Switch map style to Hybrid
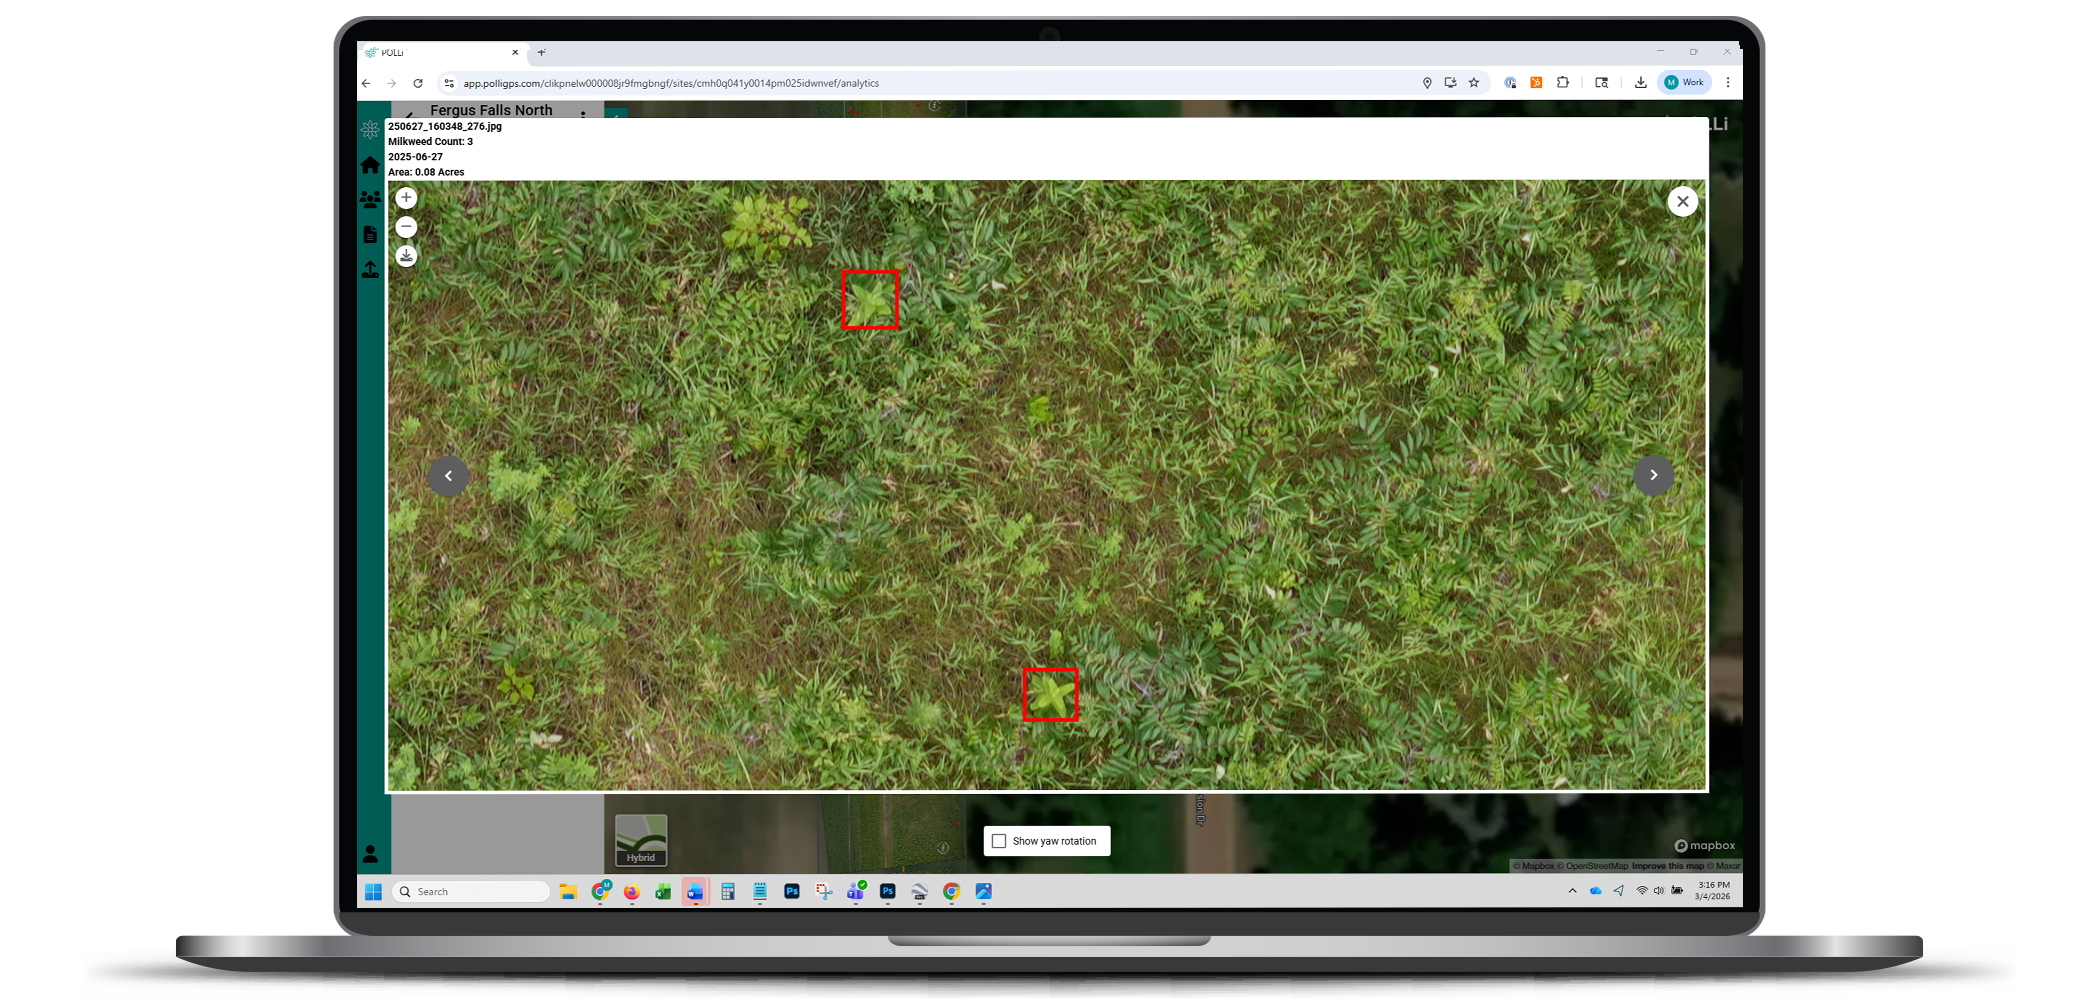This screenshot has width=2100, height=1008. coord(641,840)
